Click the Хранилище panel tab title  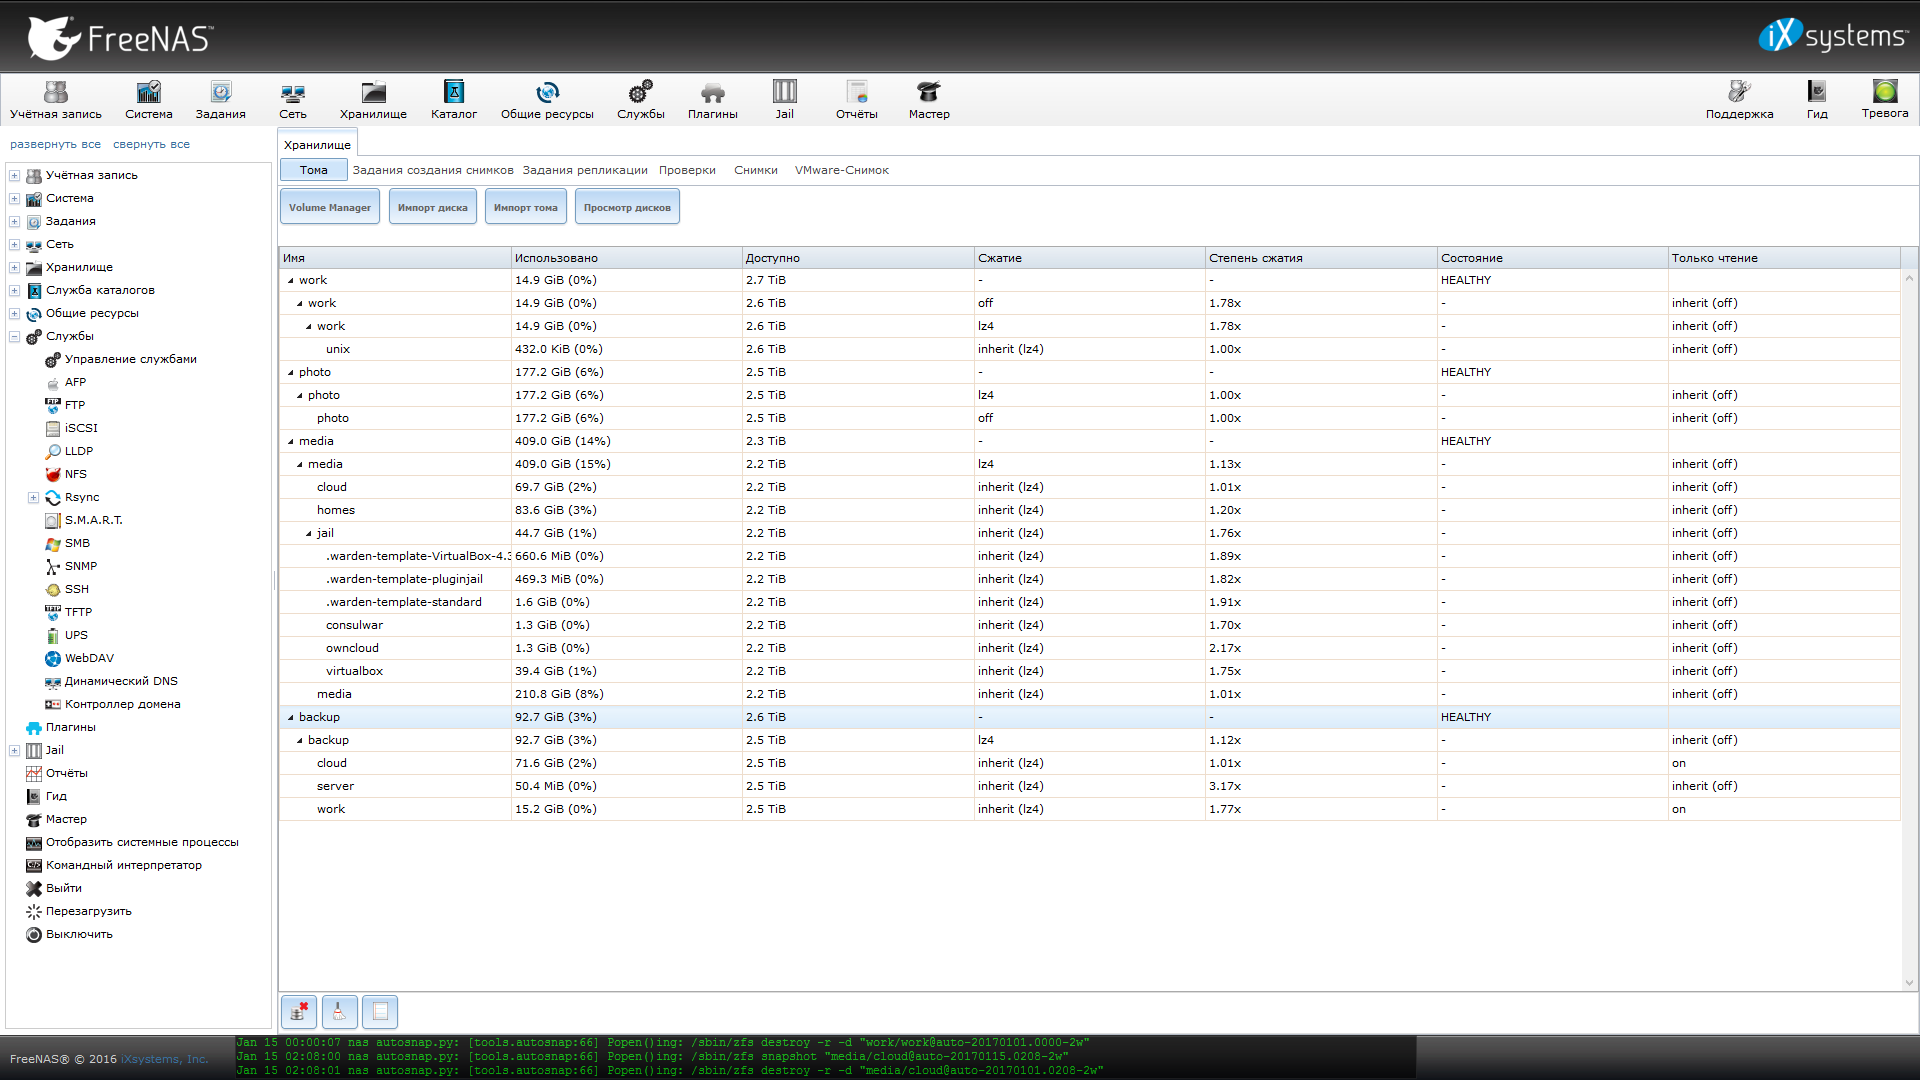(317, 145)
